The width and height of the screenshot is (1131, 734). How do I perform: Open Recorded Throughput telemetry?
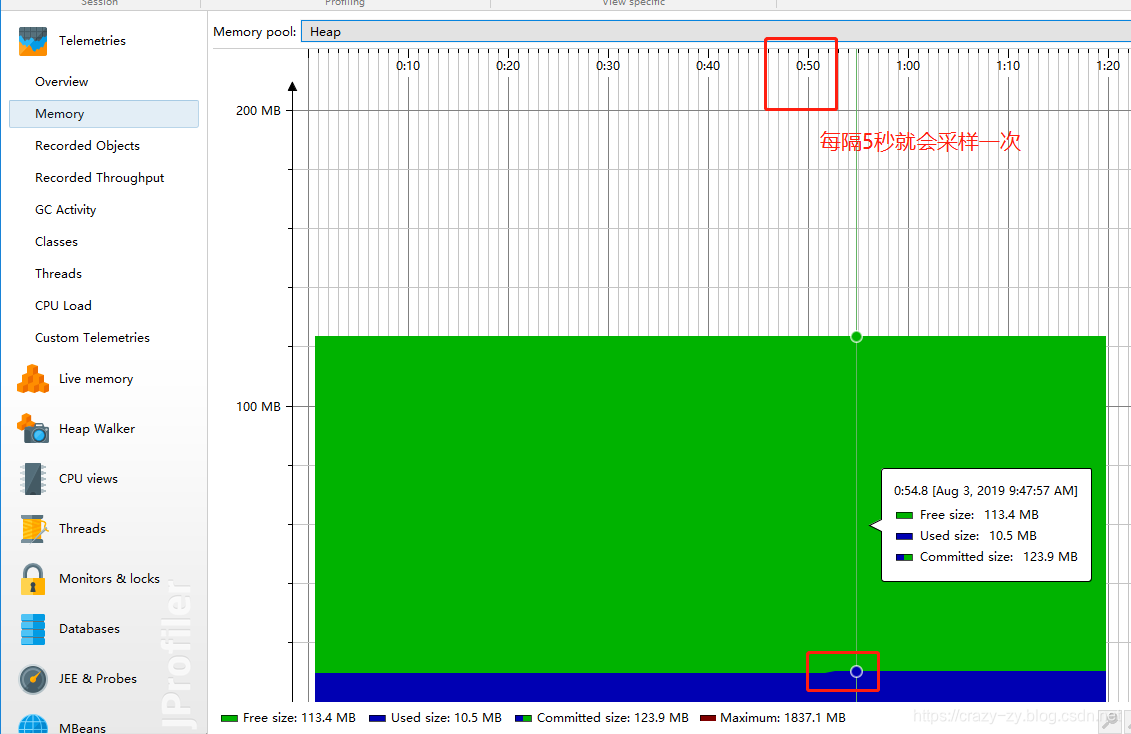[100, 178]
